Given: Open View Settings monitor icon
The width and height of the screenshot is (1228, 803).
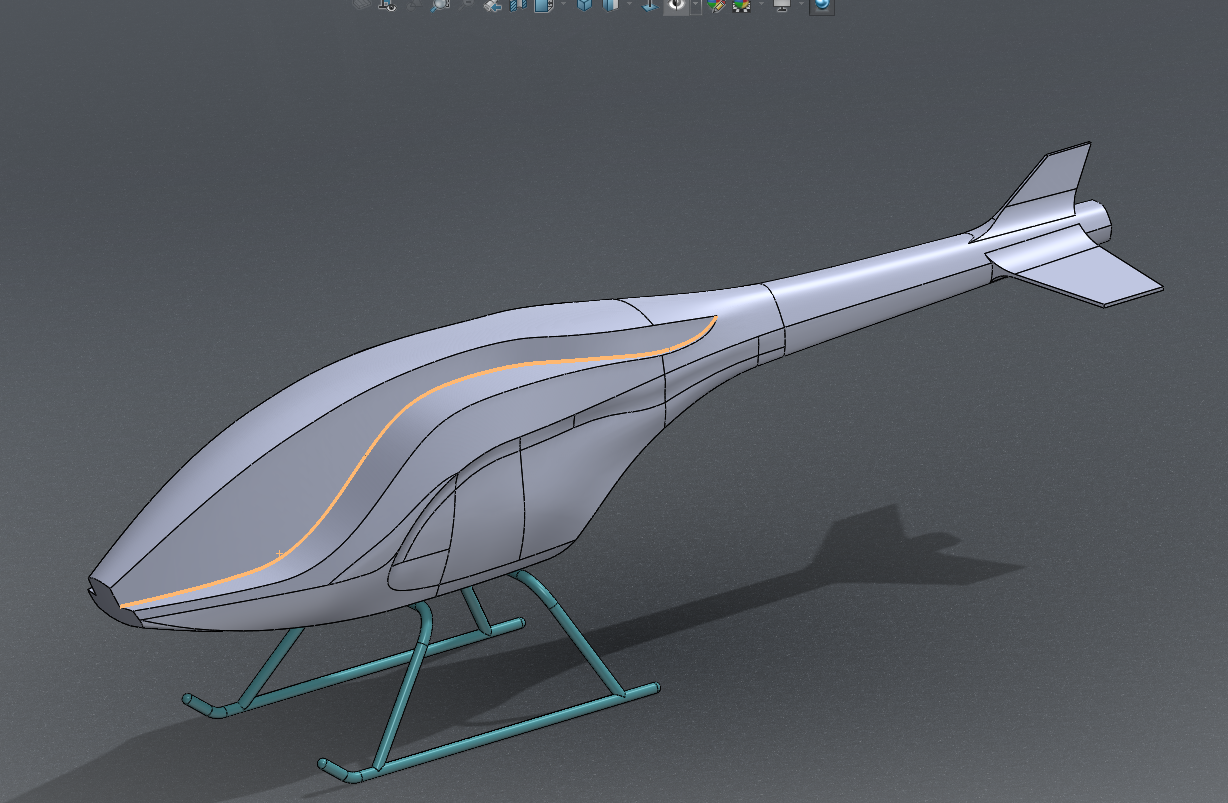Looking at the screenshot, I should tap(782, 5).
